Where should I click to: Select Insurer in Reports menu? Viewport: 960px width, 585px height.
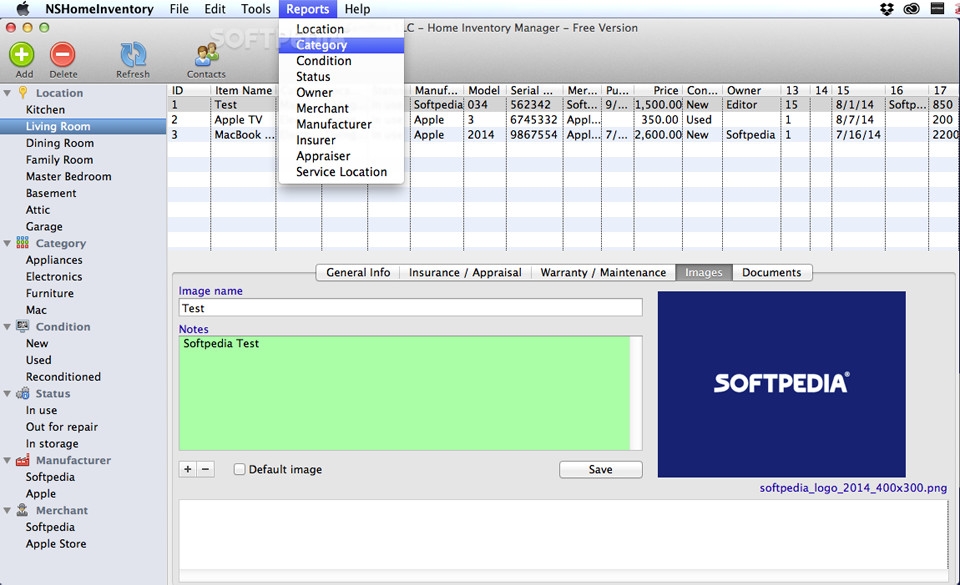tap(341, 140)
